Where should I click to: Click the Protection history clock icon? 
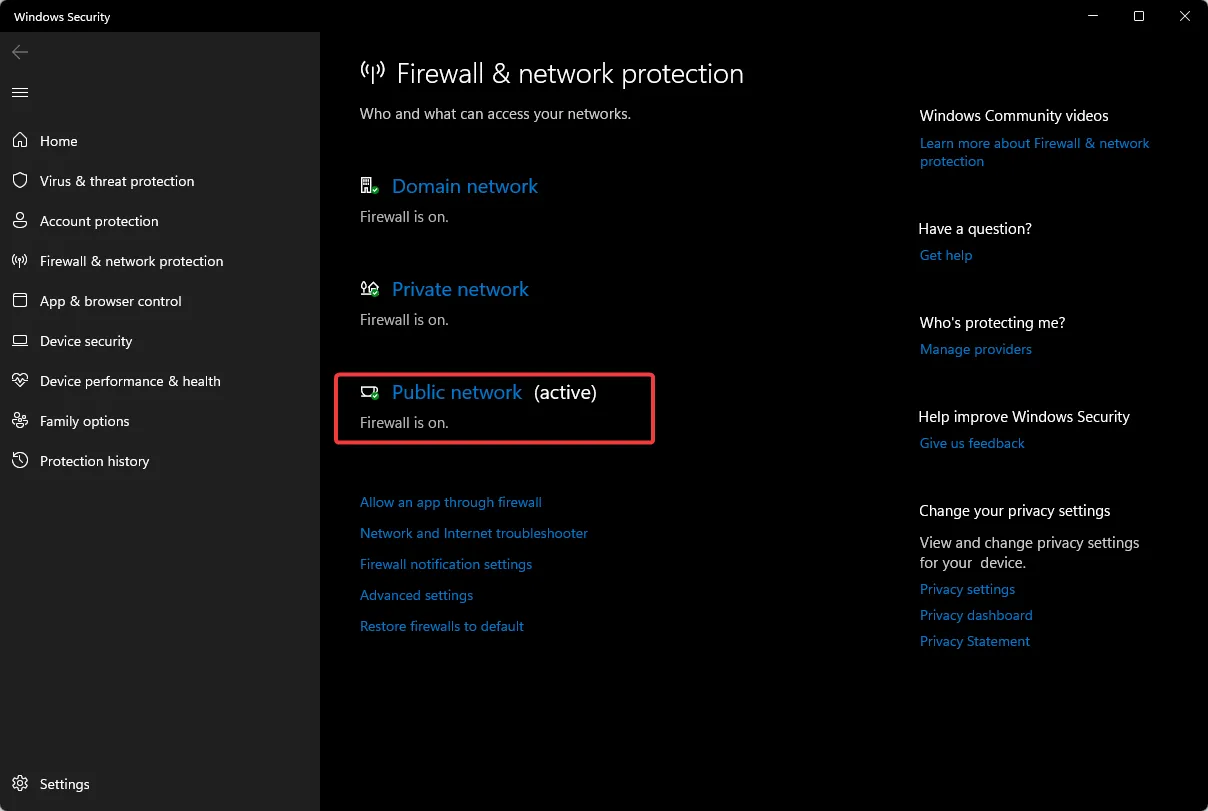20,461
